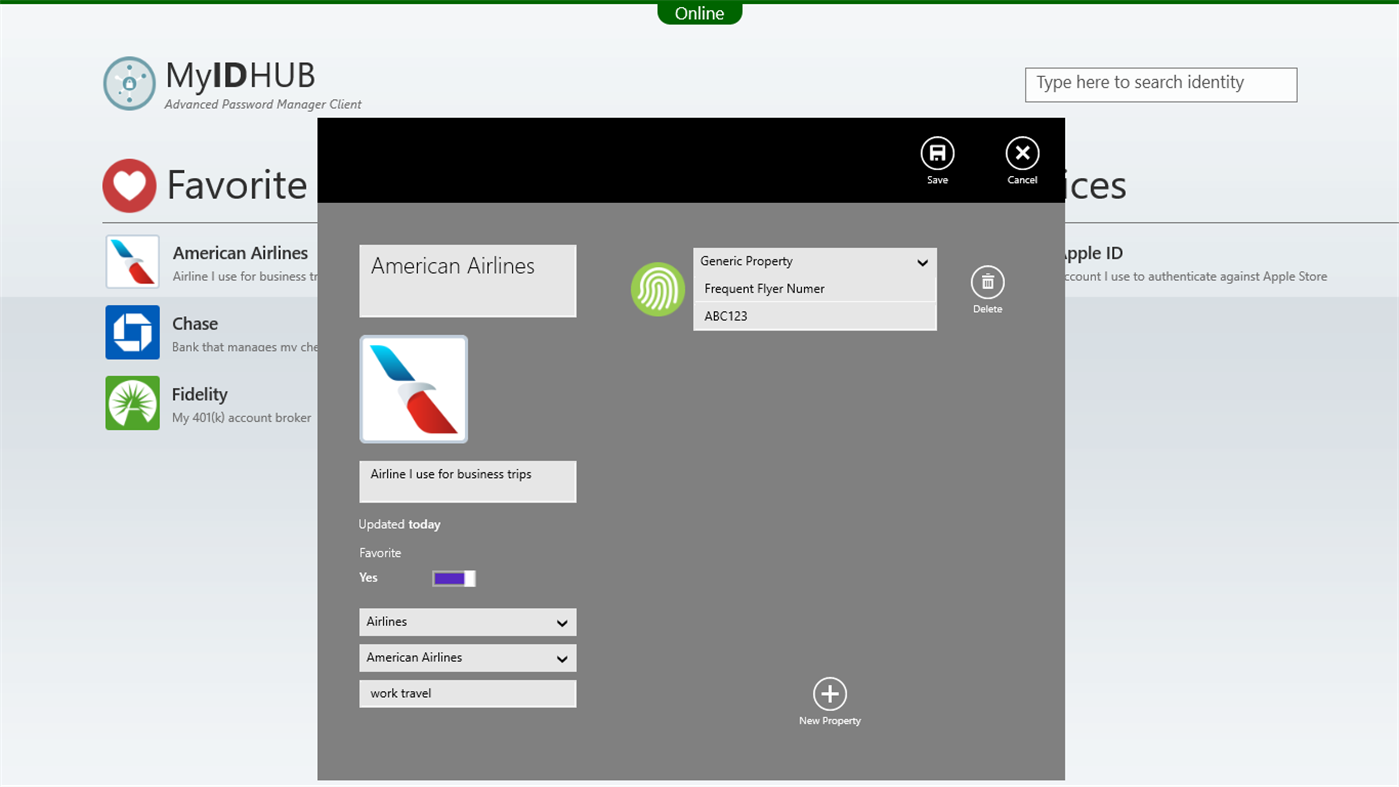The height and width of the screenshot is (787, 1399).
Task: Toggle the Favorite switch off
Action: point(453,578)
